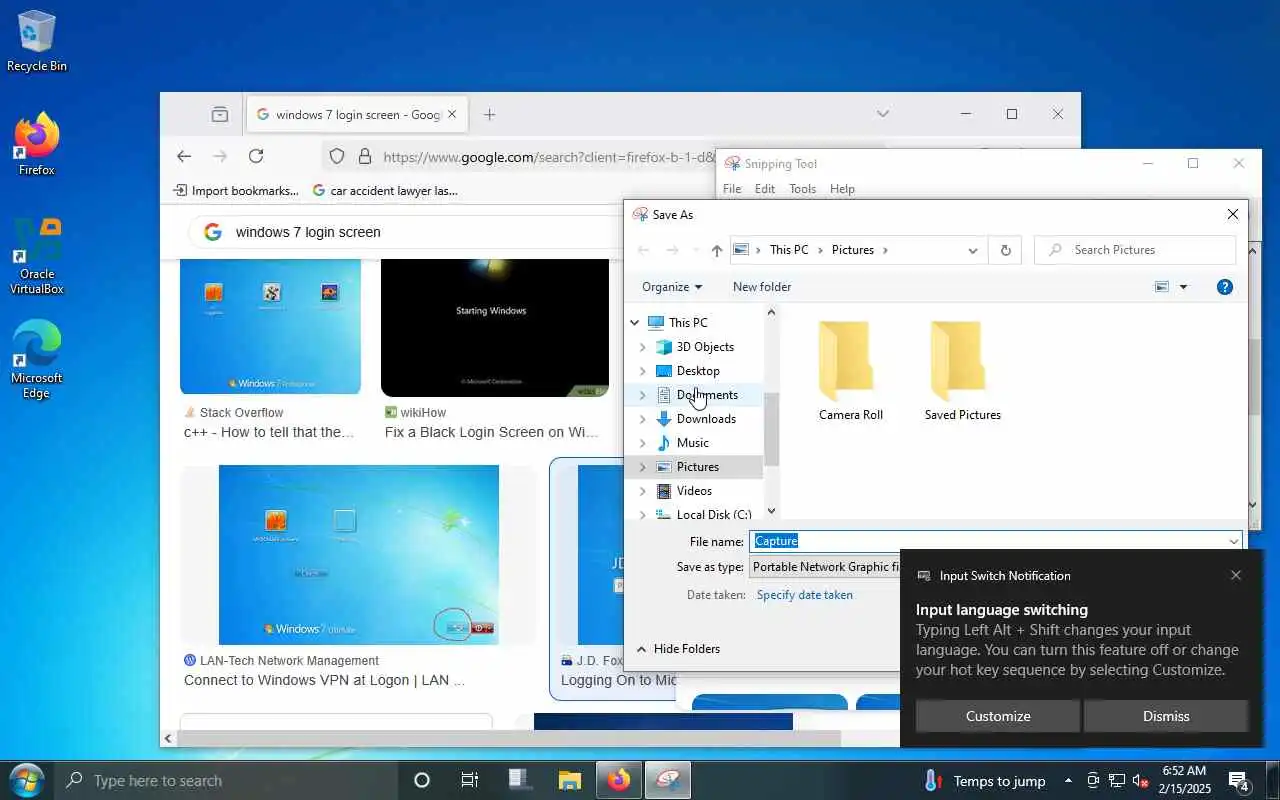The image size is (1280, 800).
Task: Expand the Videos tree node
Action: point(642,491)
